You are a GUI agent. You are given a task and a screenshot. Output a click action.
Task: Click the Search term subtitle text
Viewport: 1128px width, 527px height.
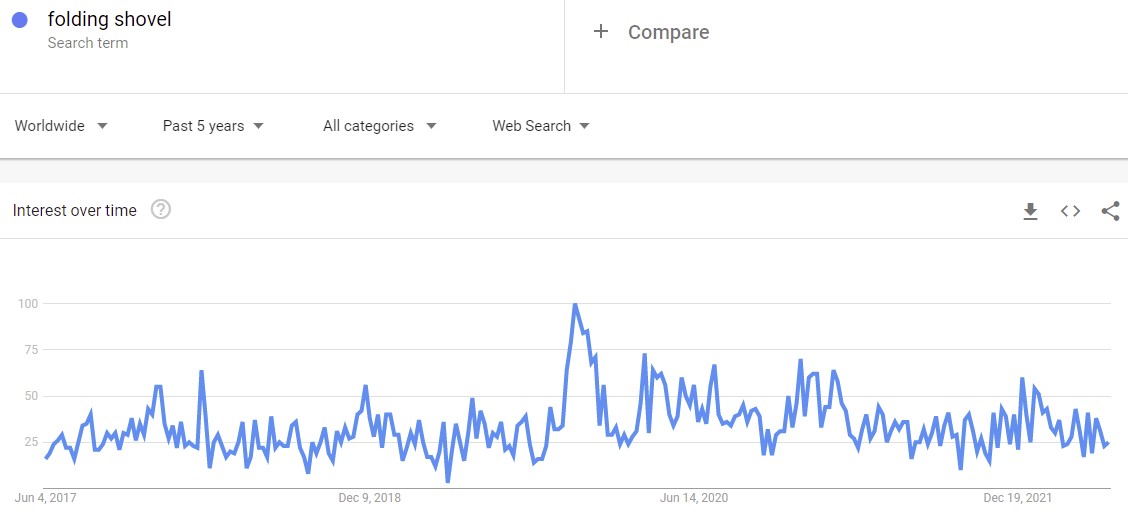(x=88, y=43)
